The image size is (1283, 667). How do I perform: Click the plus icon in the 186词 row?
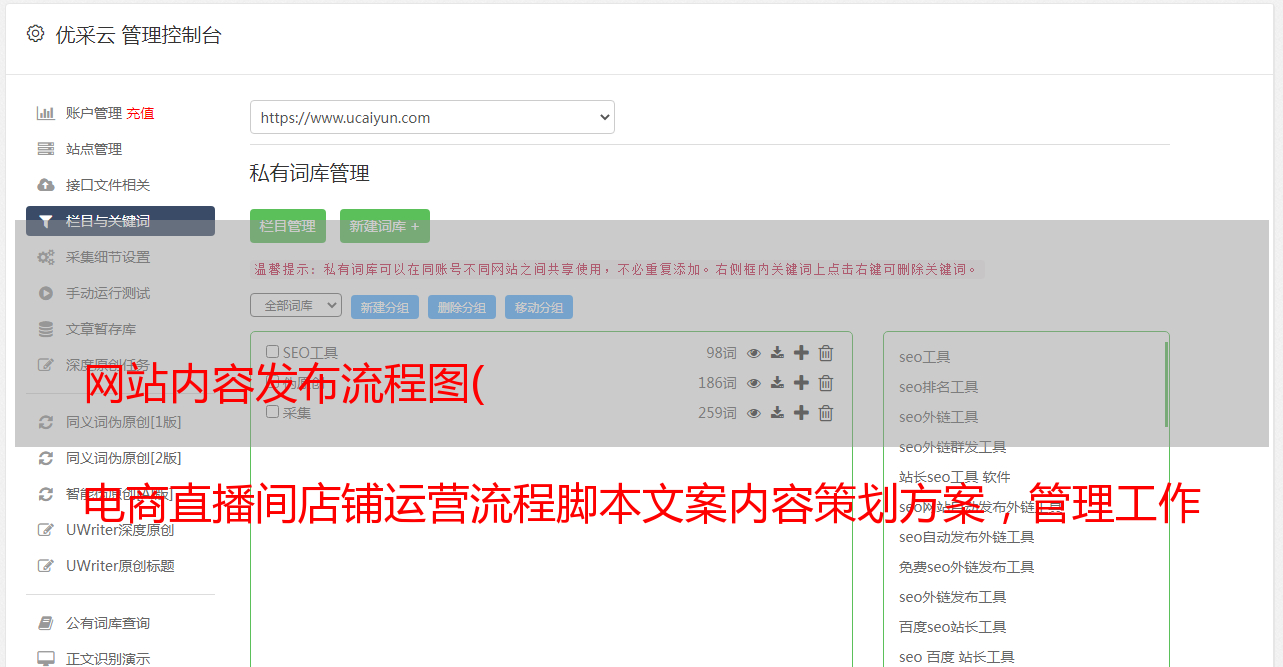click(x=801, y=383)
